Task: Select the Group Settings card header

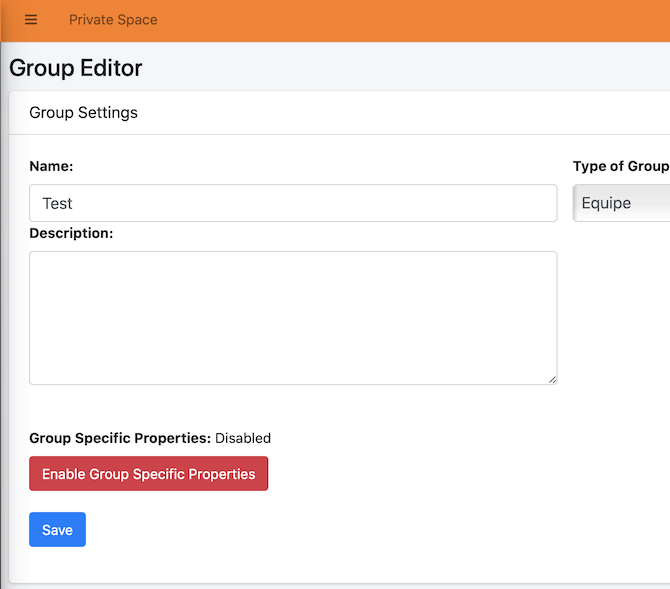Action: pos(339,113)
